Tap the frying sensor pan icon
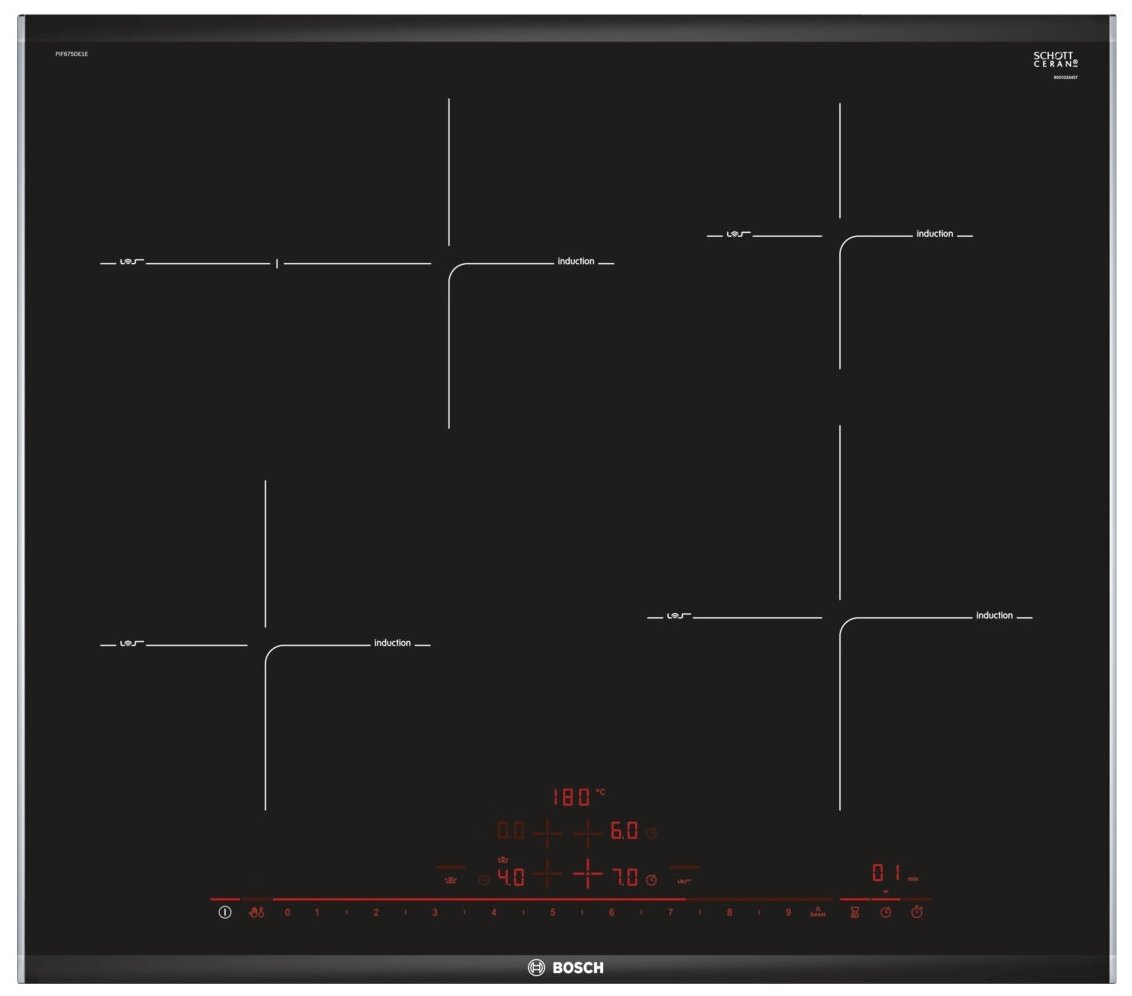The width and height of the screenshot is (1132, 996). click(x=451, y=879)
